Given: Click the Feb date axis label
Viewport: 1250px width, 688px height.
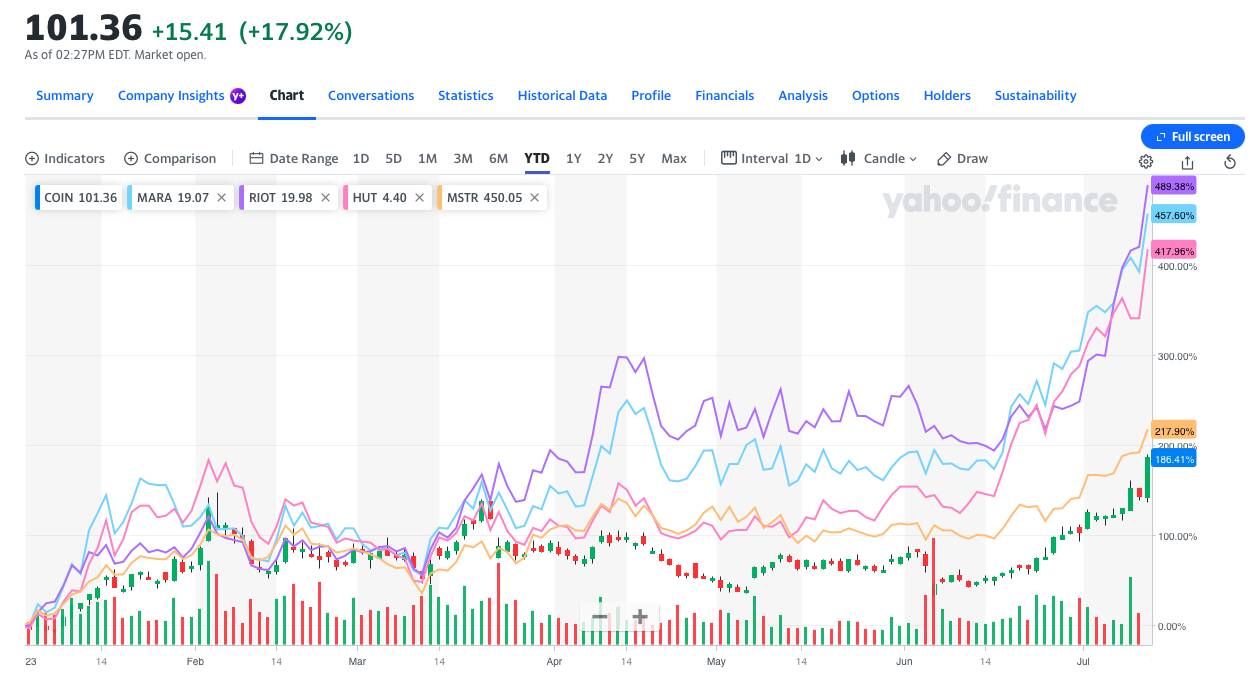Looking at the screenshot, I should click(x=195, y=661).
